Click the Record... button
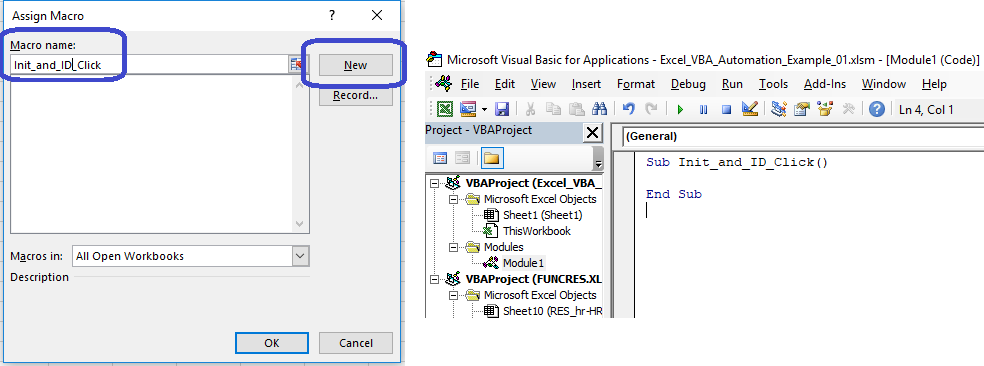The width and height of the screenshot is (984, 366). pyautogui.click(x=355, y=95)
